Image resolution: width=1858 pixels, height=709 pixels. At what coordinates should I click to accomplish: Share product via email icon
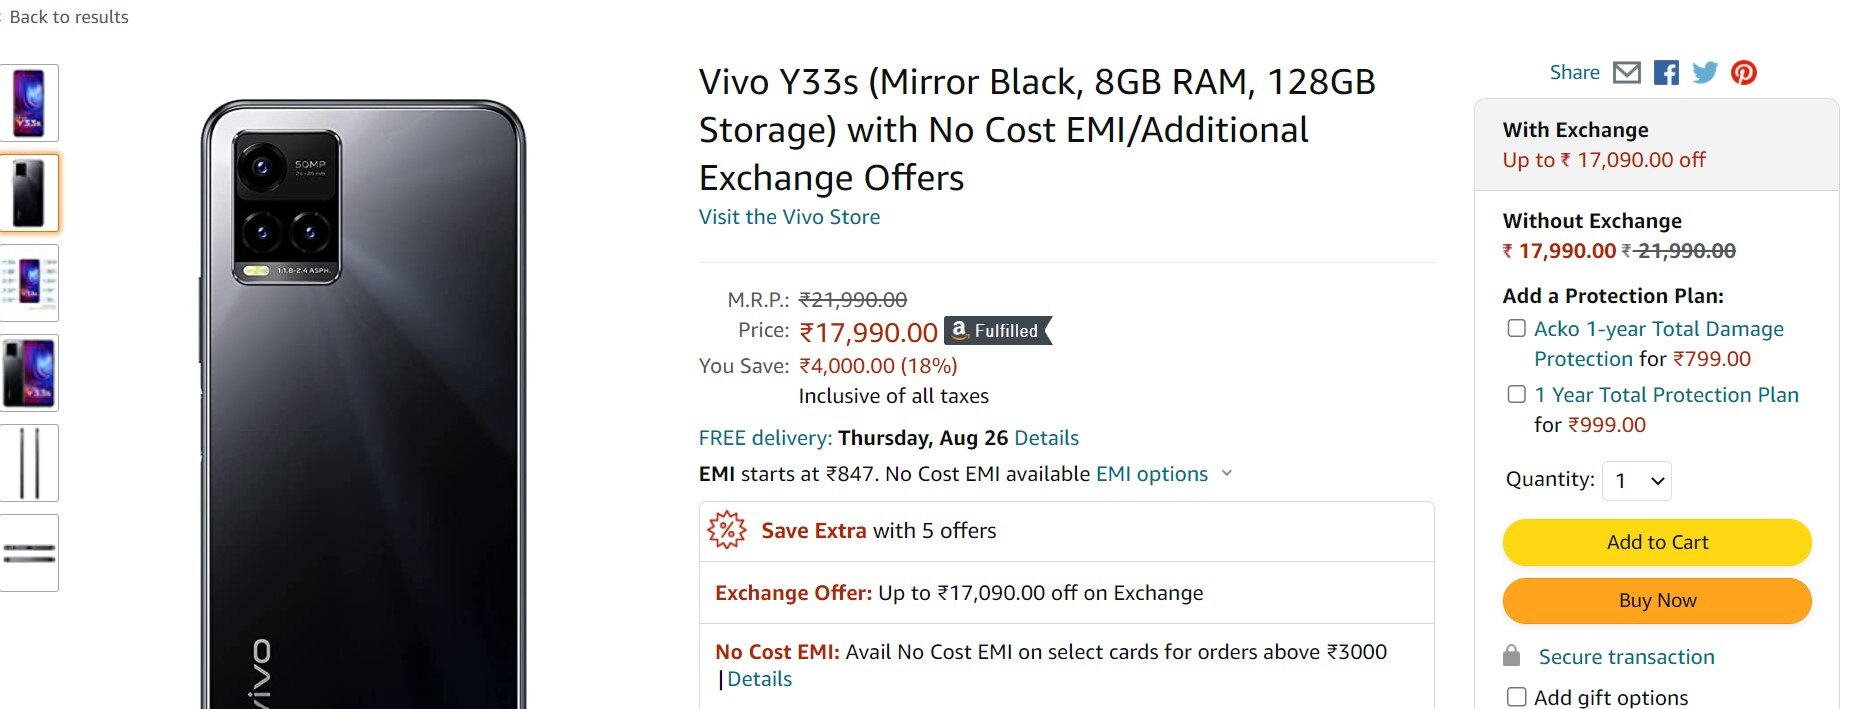[x=1627, y=73]
